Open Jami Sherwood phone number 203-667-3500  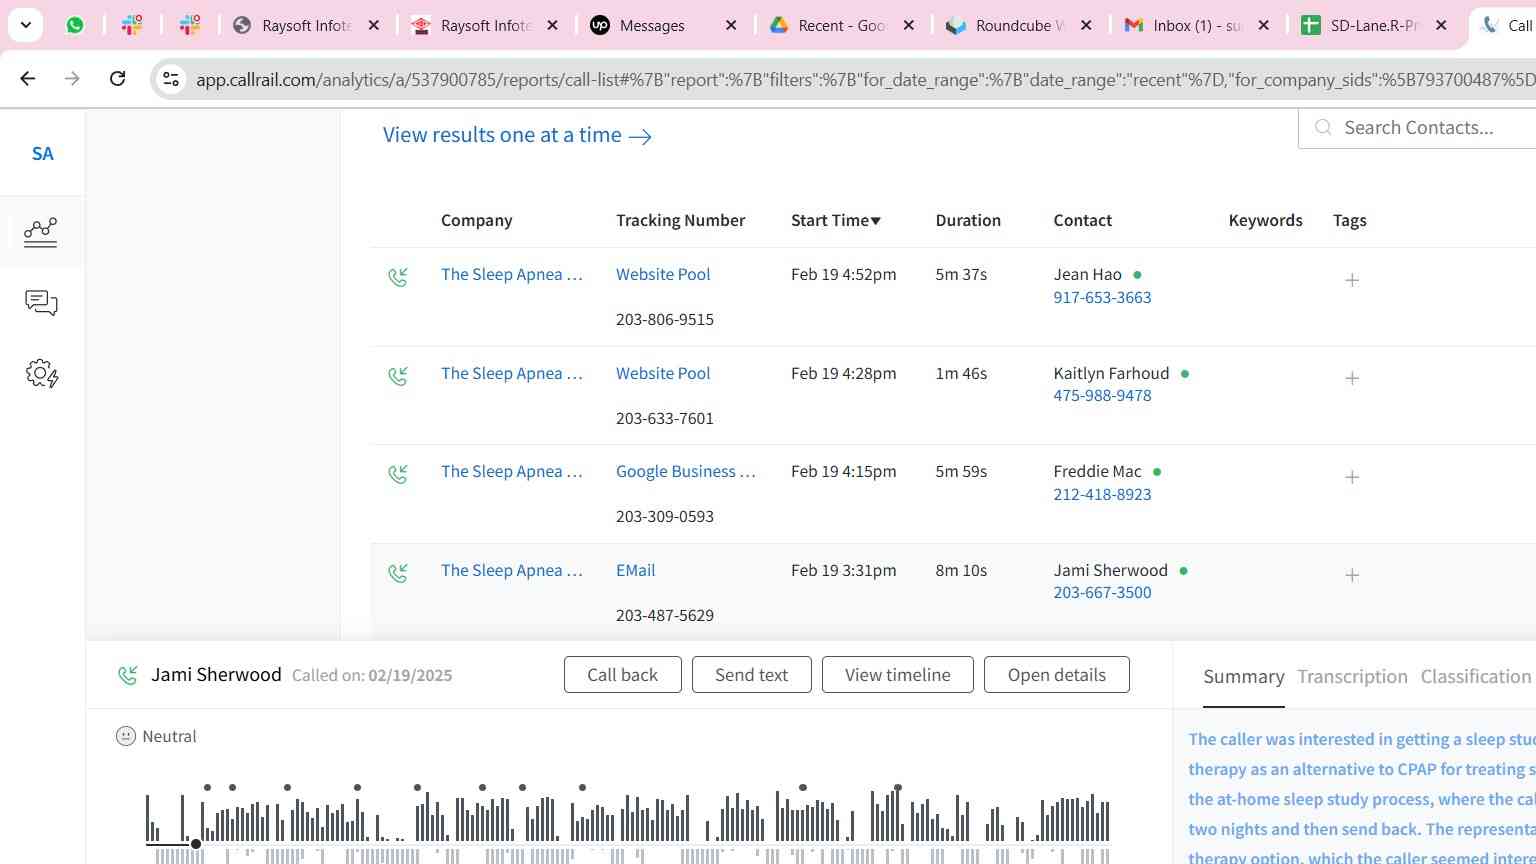(1102, 592)
